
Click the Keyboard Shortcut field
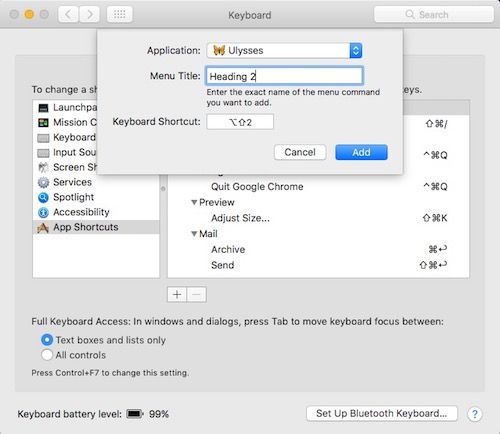pyautogui.click(x=240, y=122)
